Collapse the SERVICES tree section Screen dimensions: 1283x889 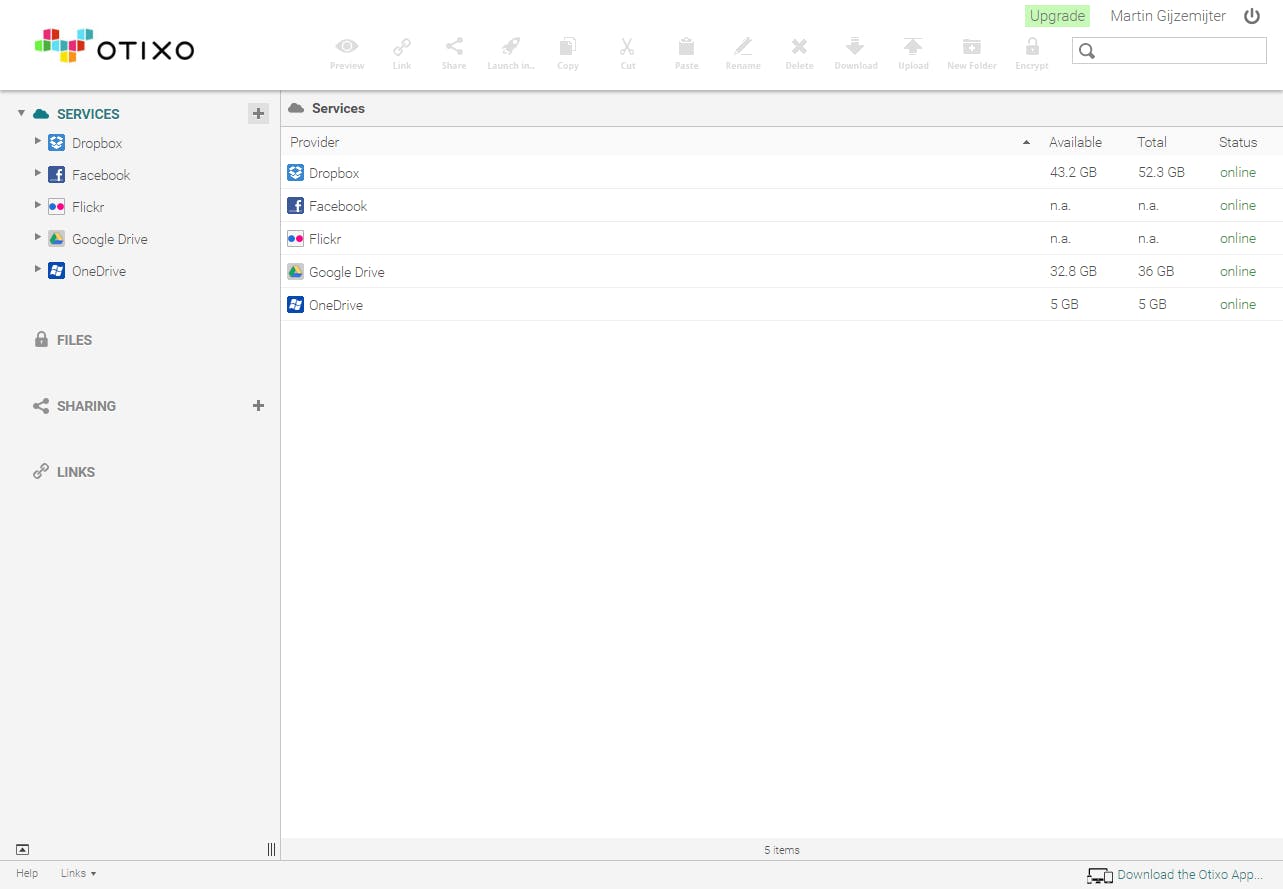point(21,113)
